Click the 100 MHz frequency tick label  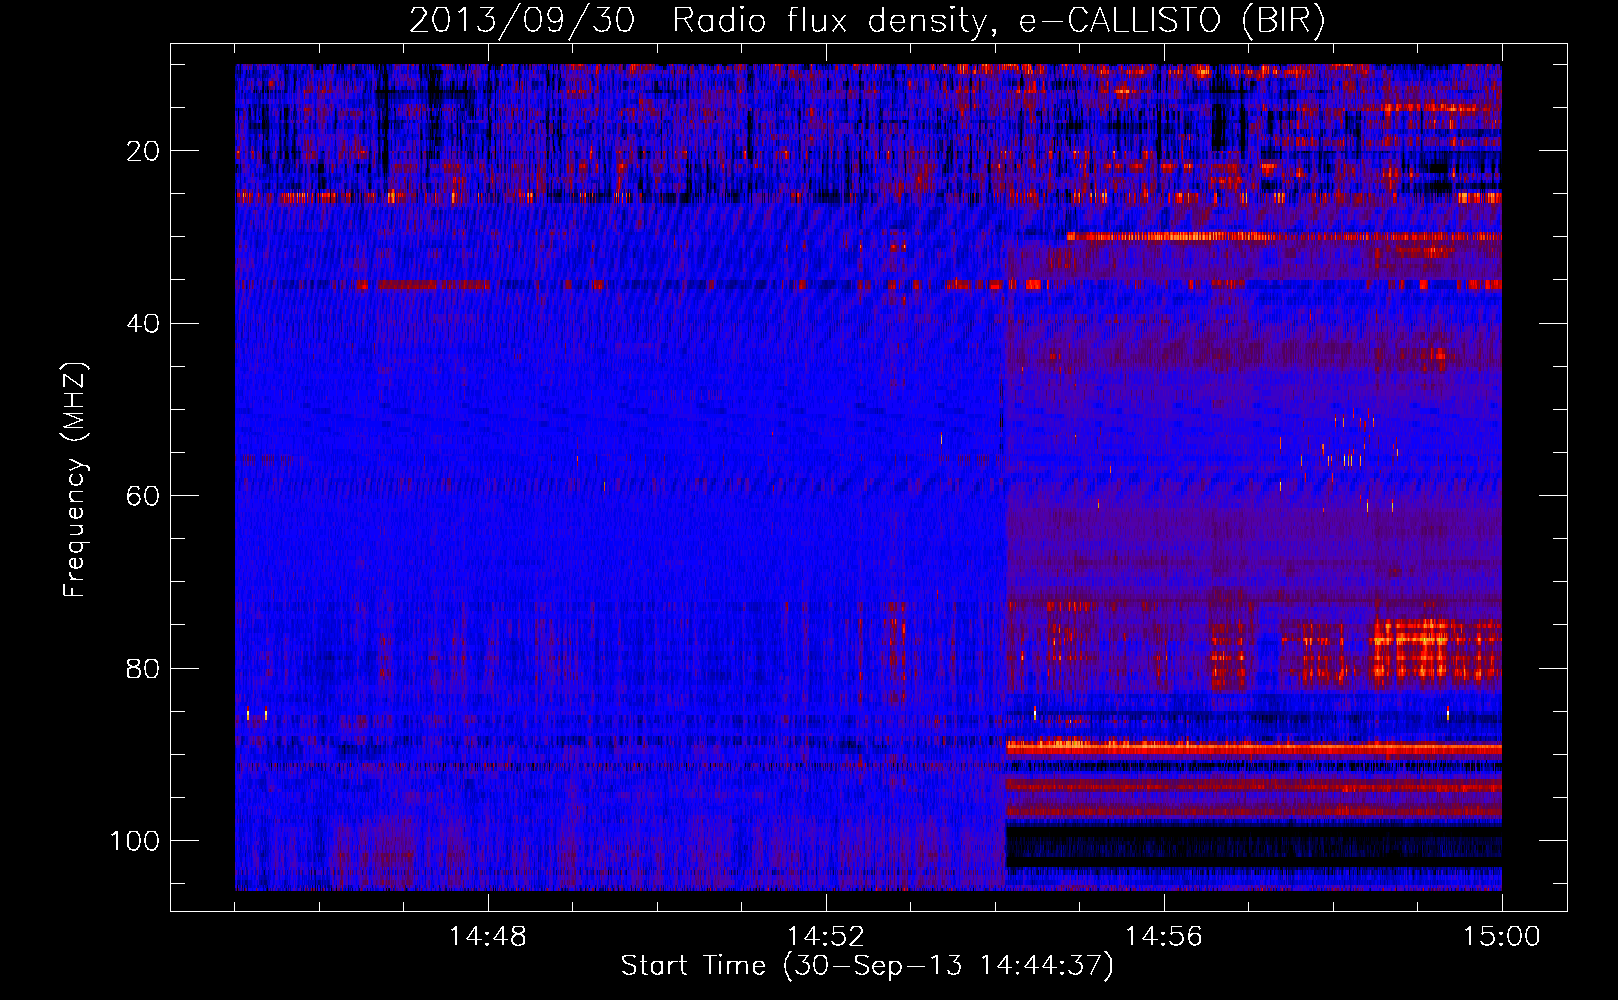tap(135, 841)
